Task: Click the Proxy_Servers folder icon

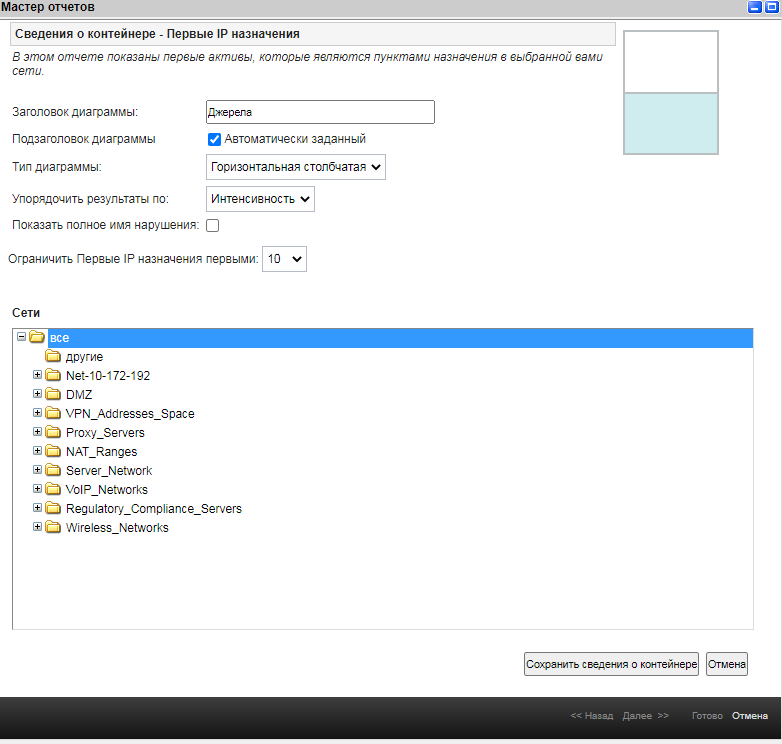Action: (53, 432)
